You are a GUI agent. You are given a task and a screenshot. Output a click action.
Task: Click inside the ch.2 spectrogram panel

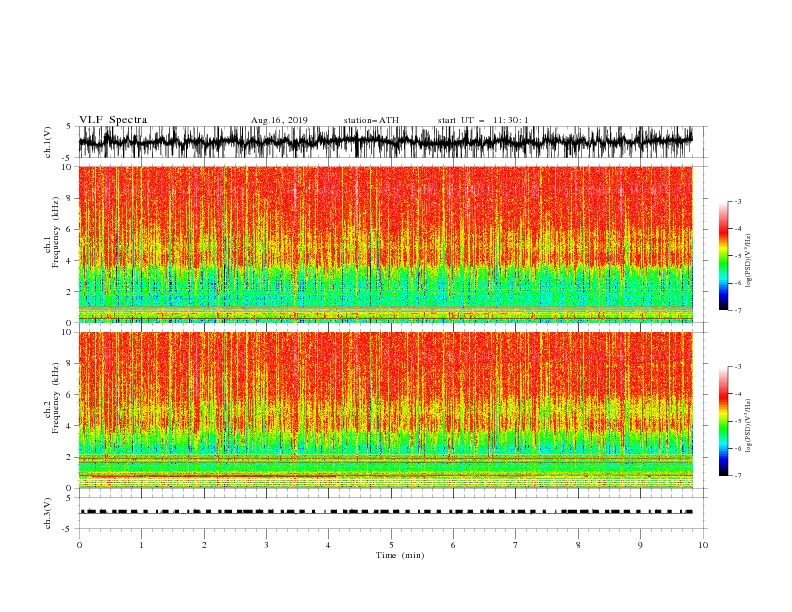tap(386, 410)
